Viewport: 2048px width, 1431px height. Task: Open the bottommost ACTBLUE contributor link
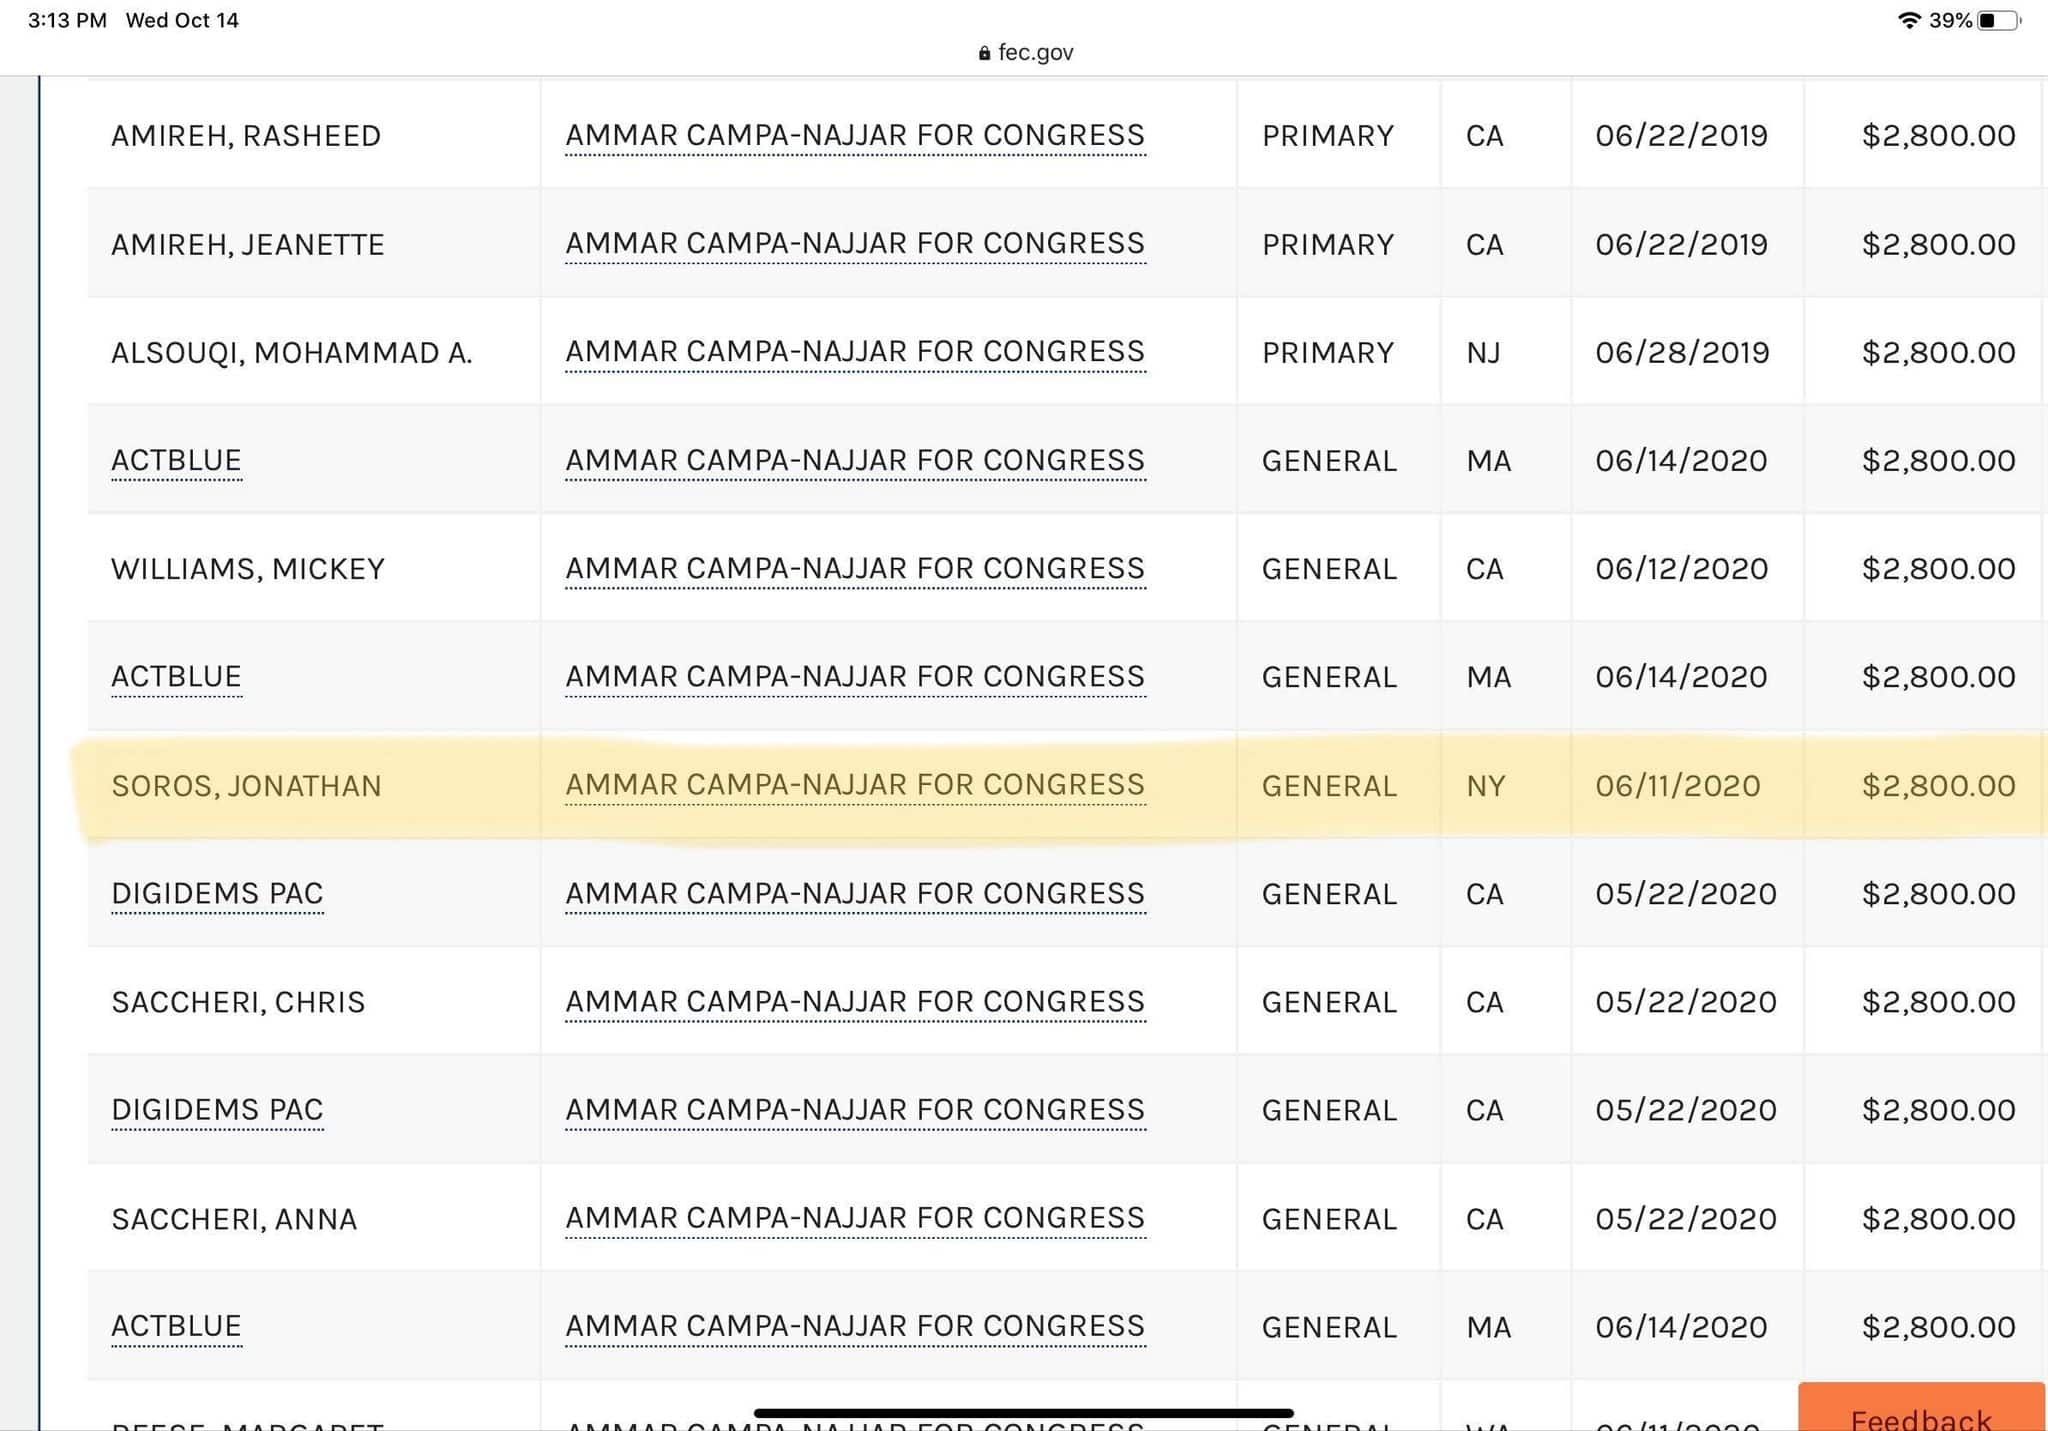(176, 1326)
